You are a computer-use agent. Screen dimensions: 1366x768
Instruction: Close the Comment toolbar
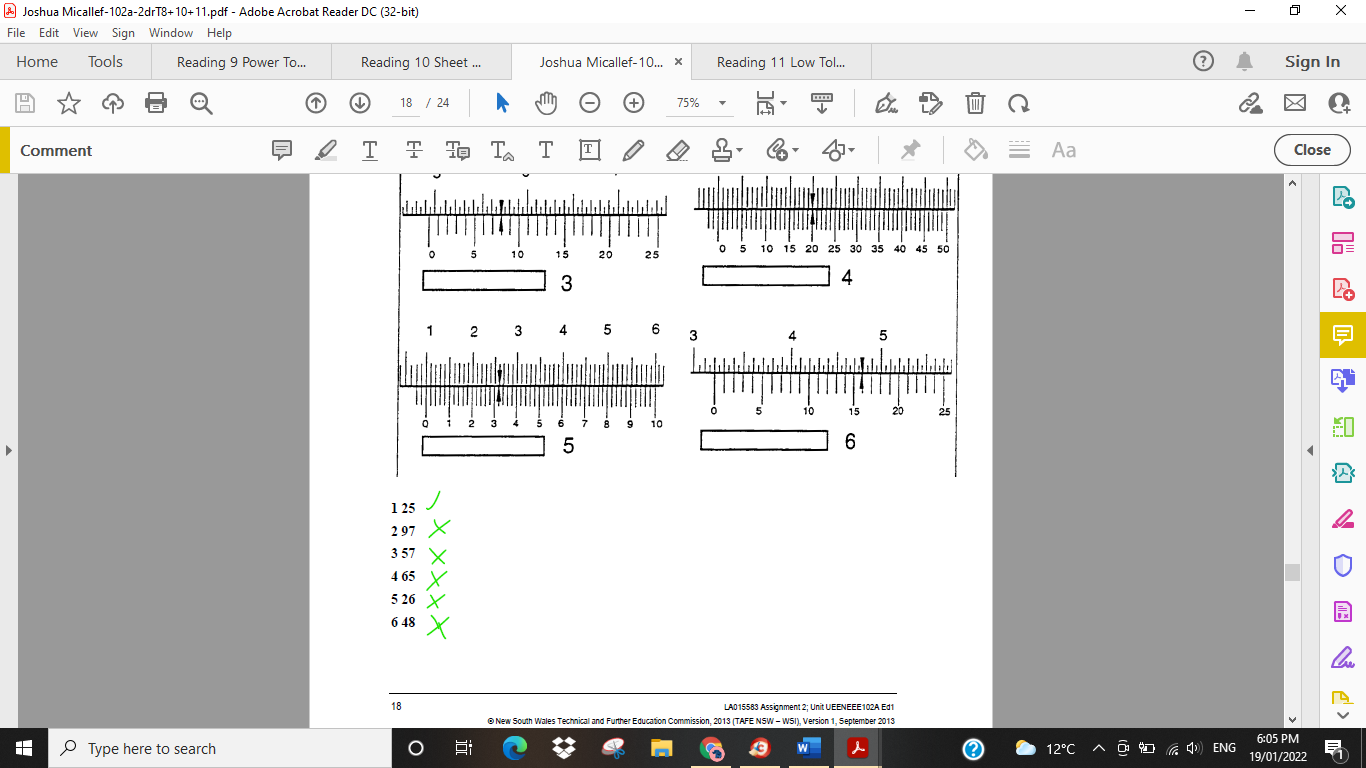tap(1311, 150)
